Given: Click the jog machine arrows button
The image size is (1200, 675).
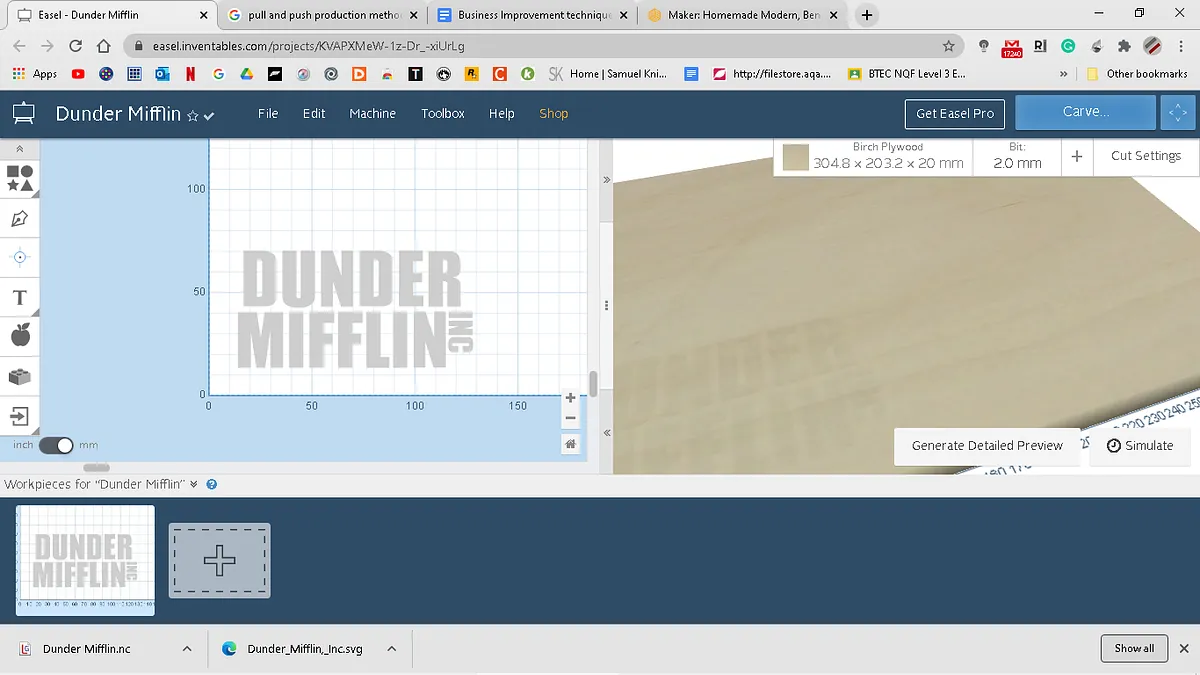Looking at the screenshot, I should (1178, 112).
